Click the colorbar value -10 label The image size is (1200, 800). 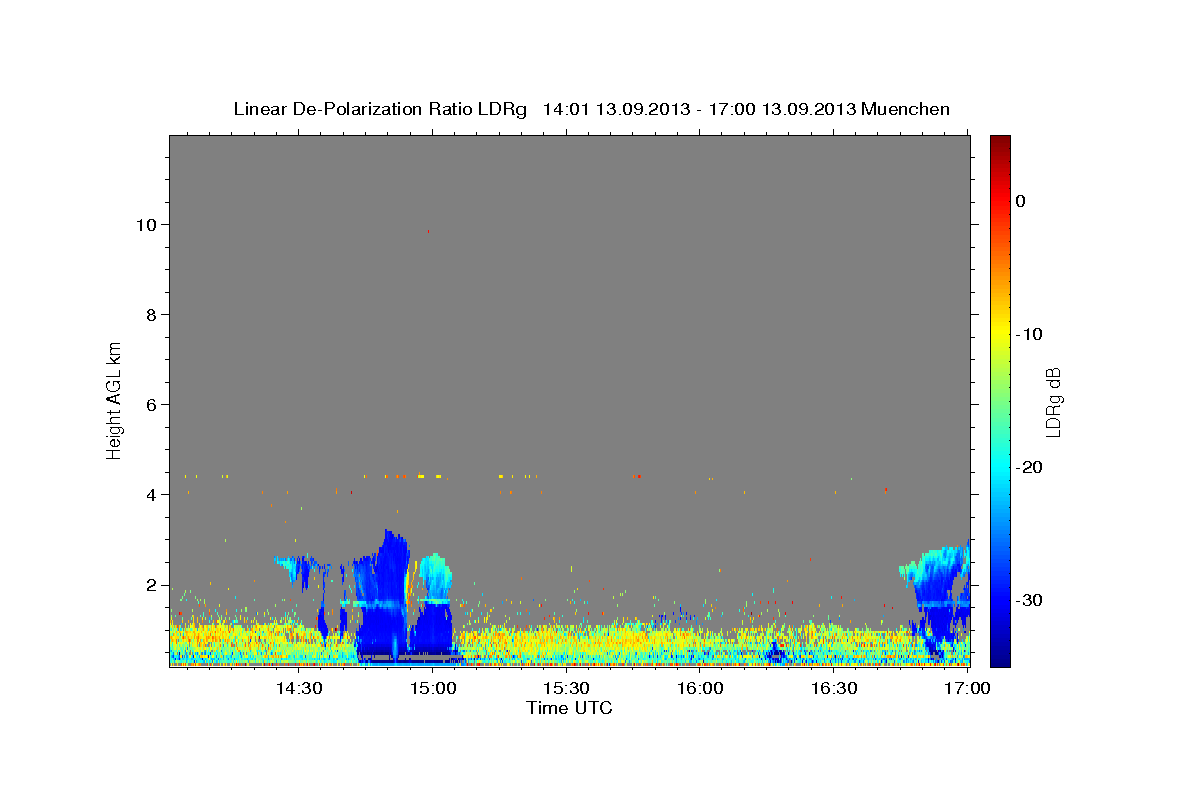(1030, 334)
